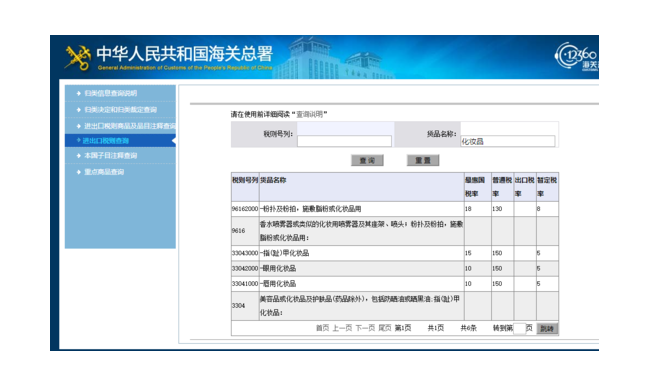The image size is (666, 373).
Task: Click the 跳转 jump button
Action: 547,328
